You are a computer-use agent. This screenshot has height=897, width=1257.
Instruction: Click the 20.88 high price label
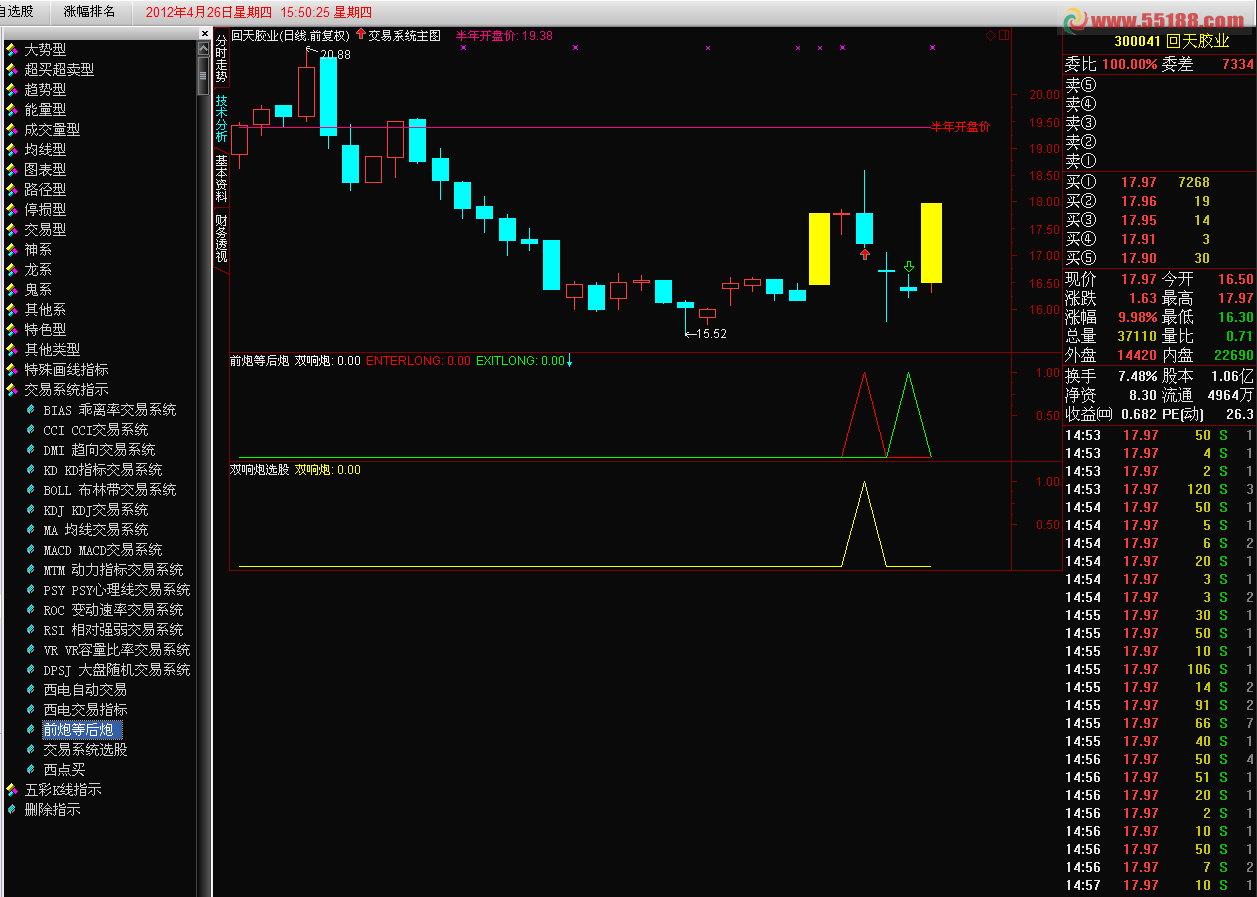(335, 55)
